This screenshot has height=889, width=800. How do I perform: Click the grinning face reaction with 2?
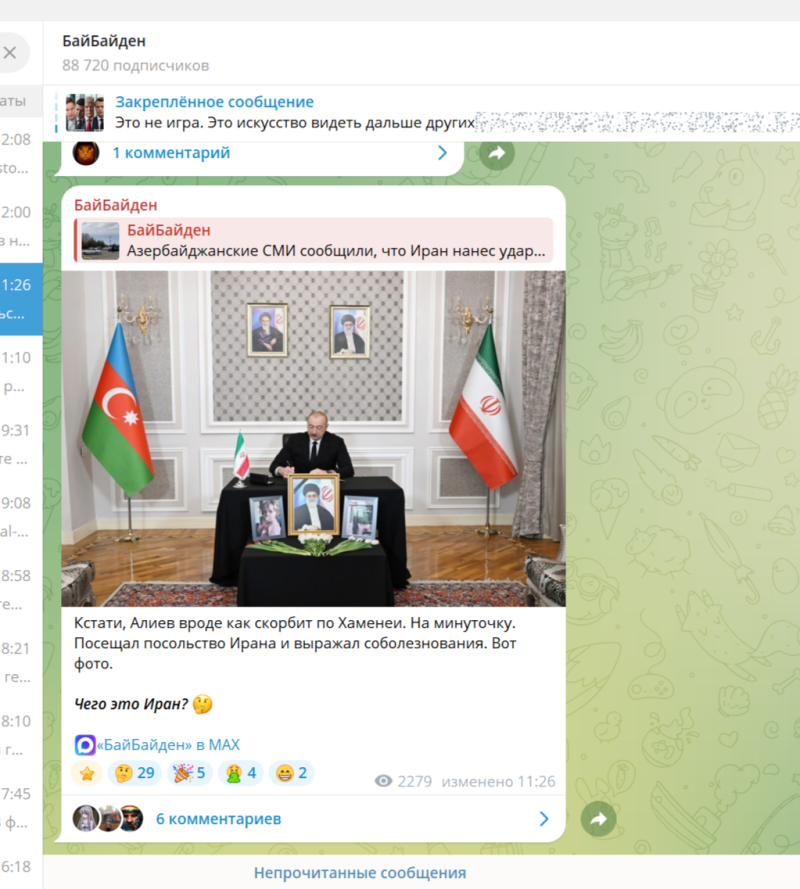[291, 773]
